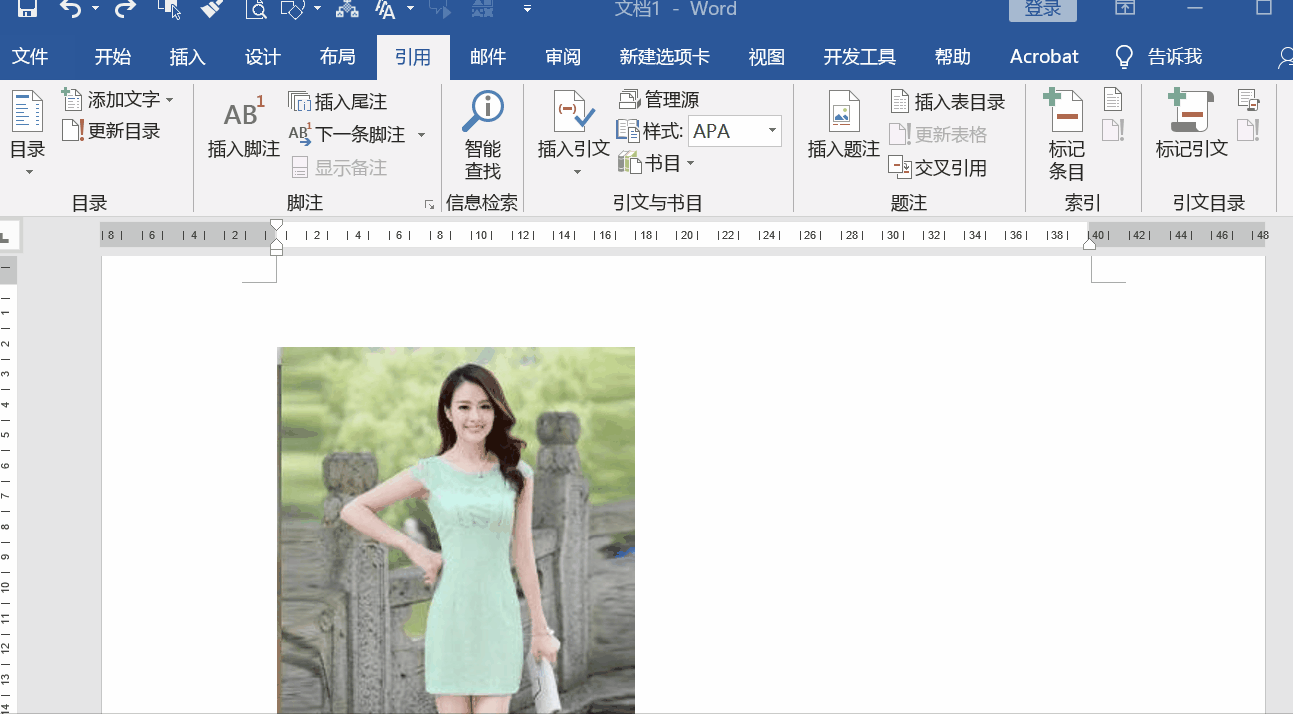Click 交叉引用 button
Image resolution: width=1293 pixels, height=714 pixels.
[x=938, y=168]
